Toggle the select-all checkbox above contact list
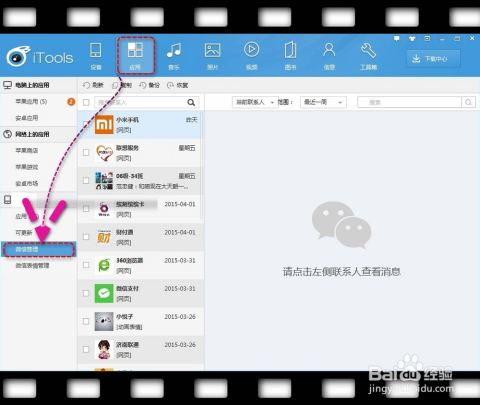This screenshot has width=480, height=405. [86, 102]
